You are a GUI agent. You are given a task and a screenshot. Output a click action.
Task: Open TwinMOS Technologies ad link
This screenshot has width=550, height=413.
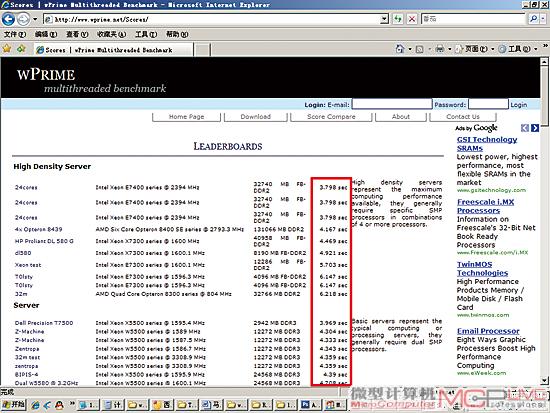(x=482, y=269)
